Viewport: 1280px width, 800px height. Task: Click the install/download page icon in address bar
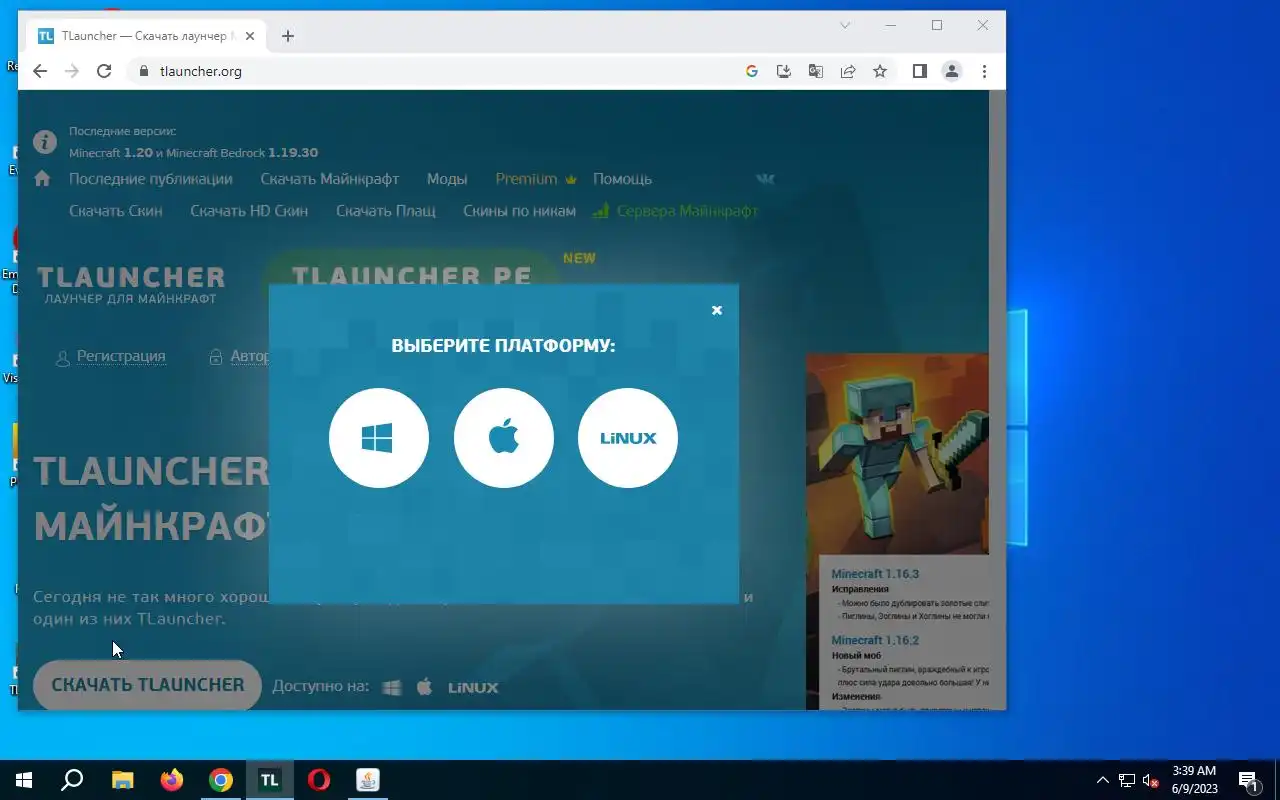(784, 71)
